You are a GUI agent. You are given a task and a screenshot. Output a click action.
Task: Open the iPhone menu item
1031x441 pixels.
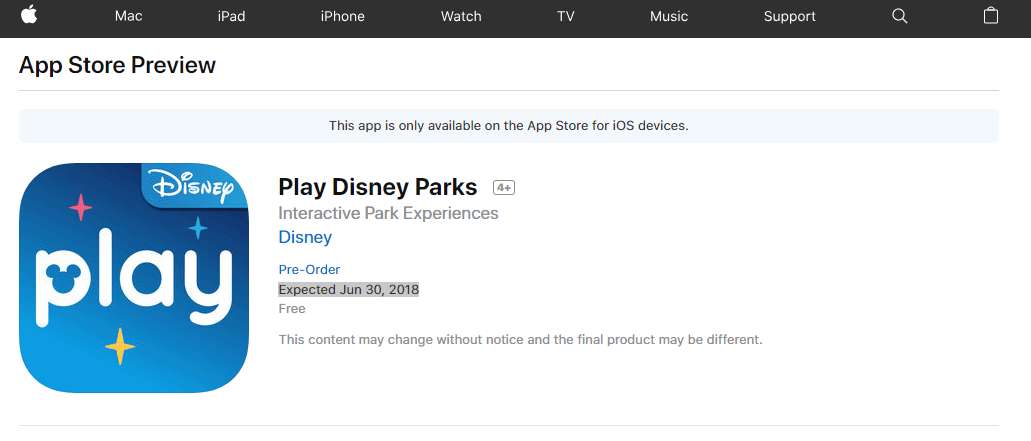point(343,16)
